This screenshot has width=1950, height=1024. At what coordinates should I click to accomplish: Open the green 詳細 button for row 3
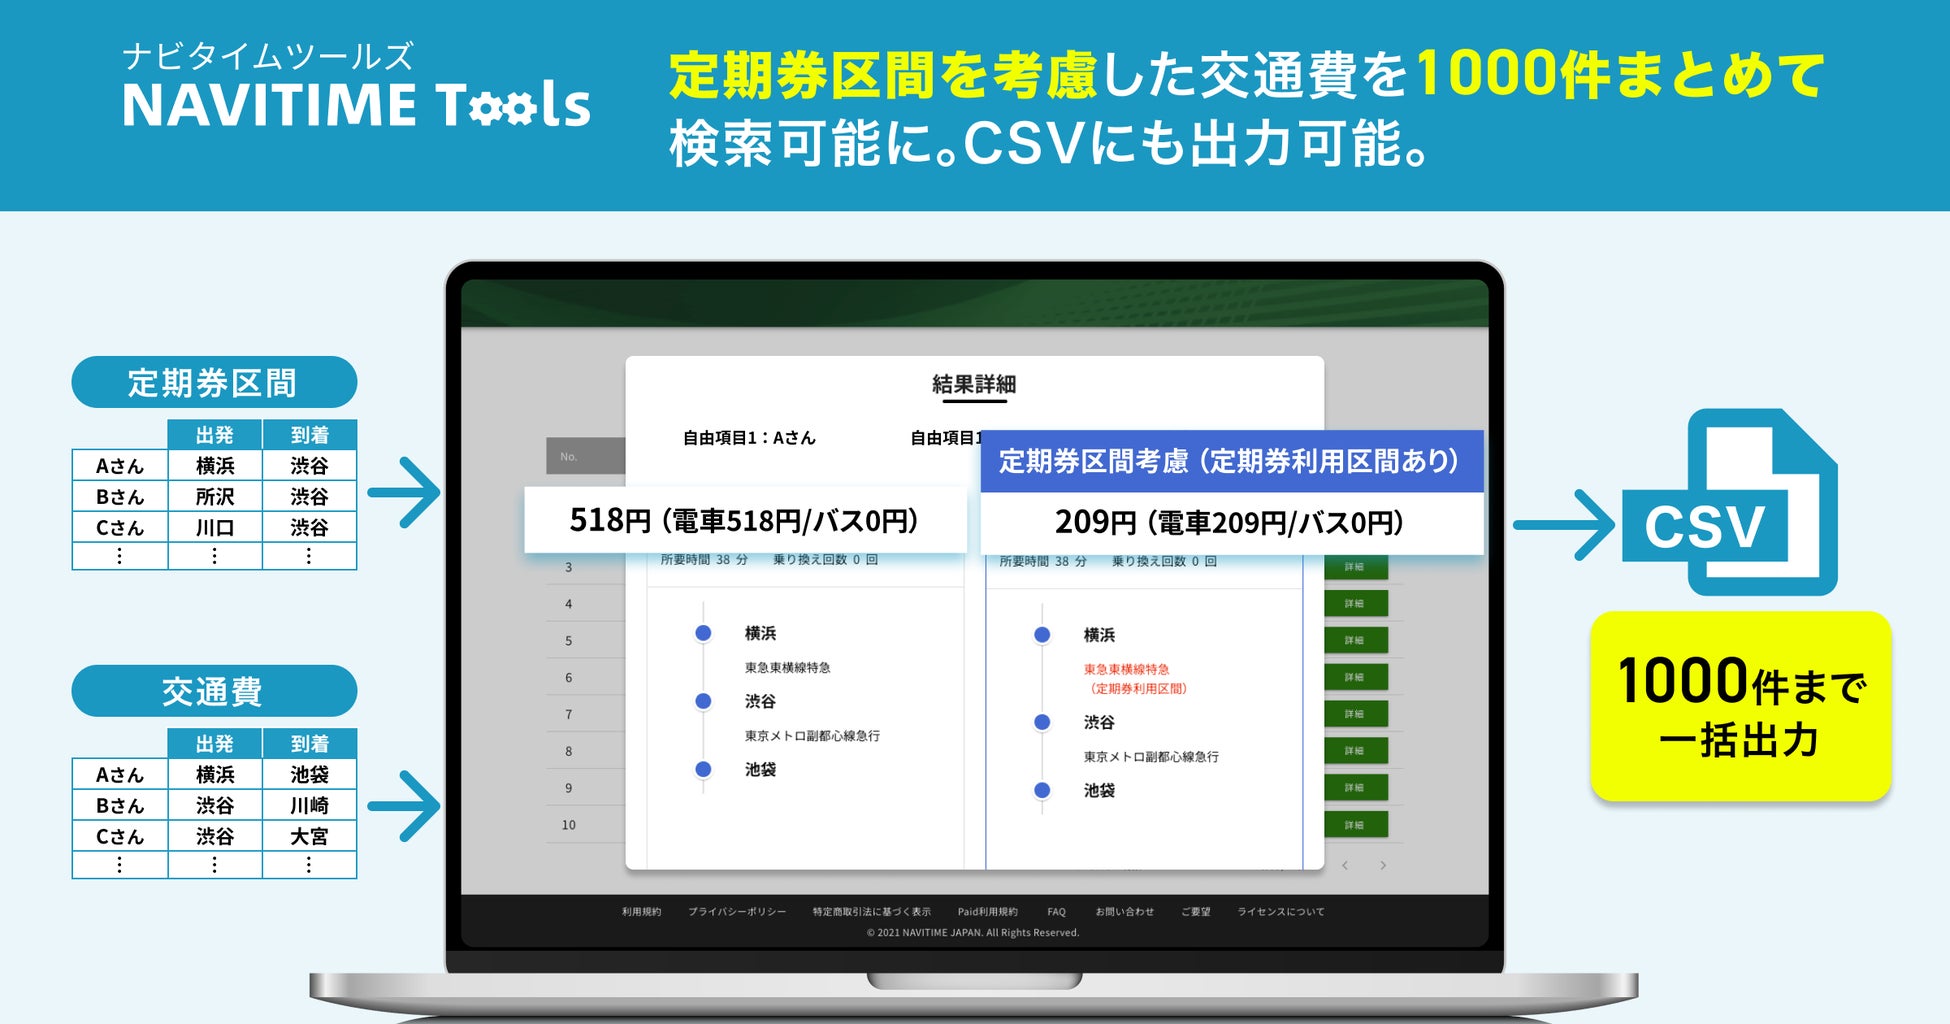(x=1356, y=567)
